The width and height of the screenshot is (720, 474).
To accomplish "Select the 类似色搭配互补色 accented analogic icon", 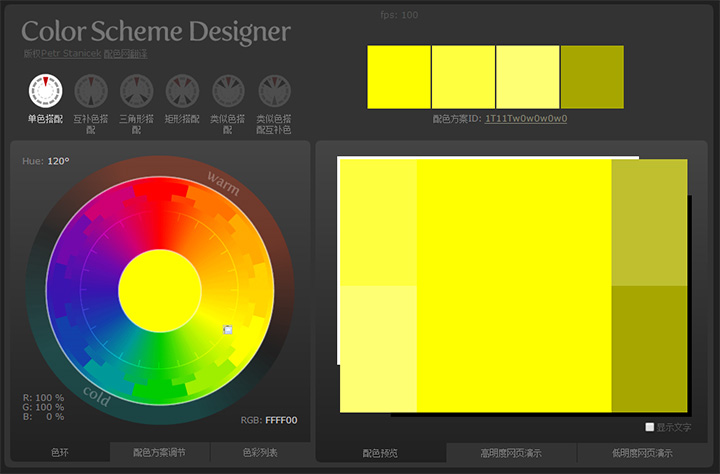I will coord(275,91).
